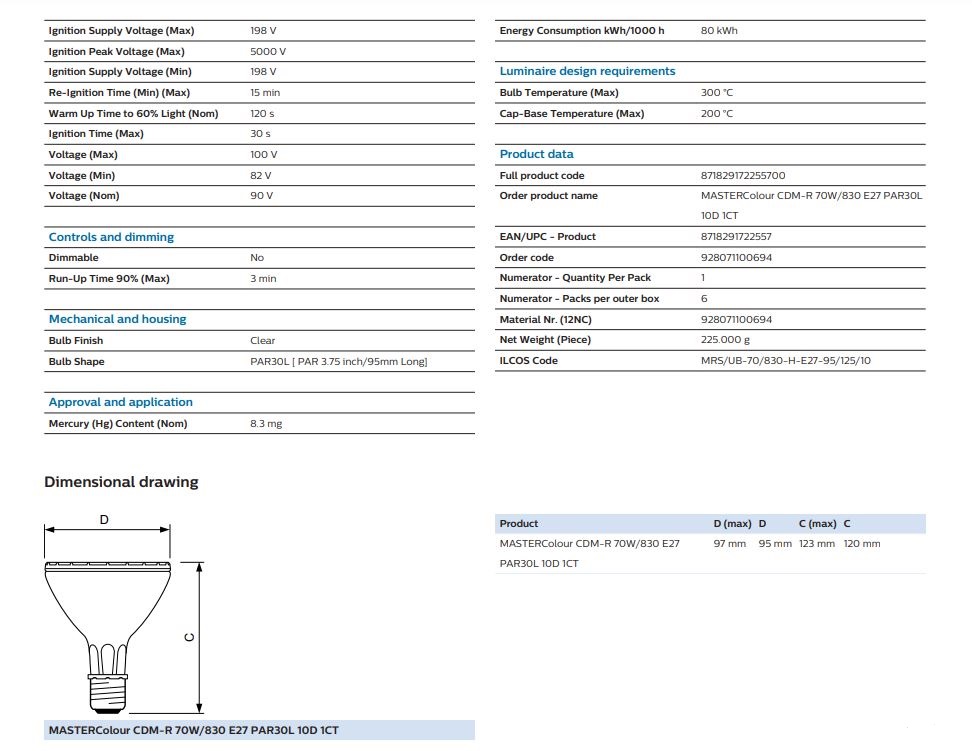972x751 pixels.
Task: Select the full product code 871829172255700
Action: pos(743,176)
